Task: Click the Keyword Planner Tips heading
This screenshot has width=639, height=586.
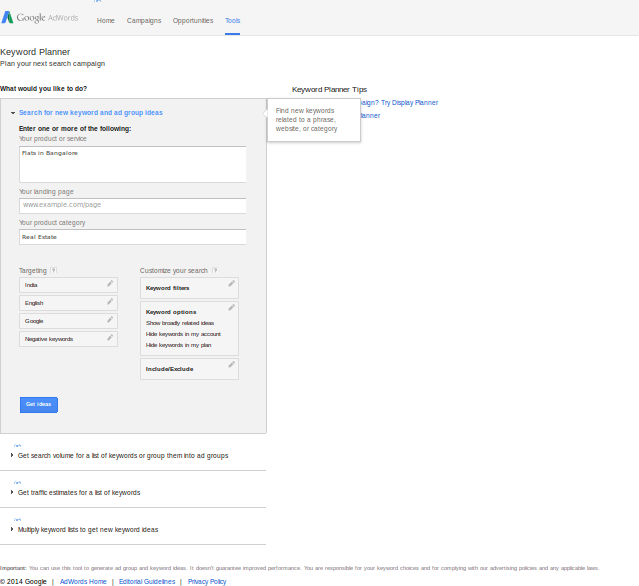Action: pos(329,90)
